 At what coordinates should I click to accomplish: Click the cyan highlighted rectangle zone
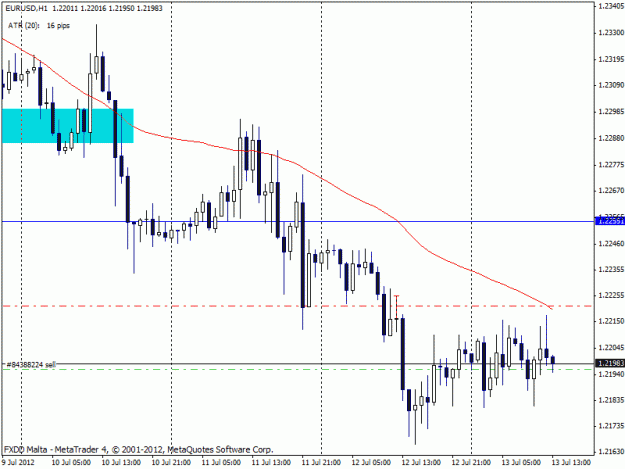point(67,126)
